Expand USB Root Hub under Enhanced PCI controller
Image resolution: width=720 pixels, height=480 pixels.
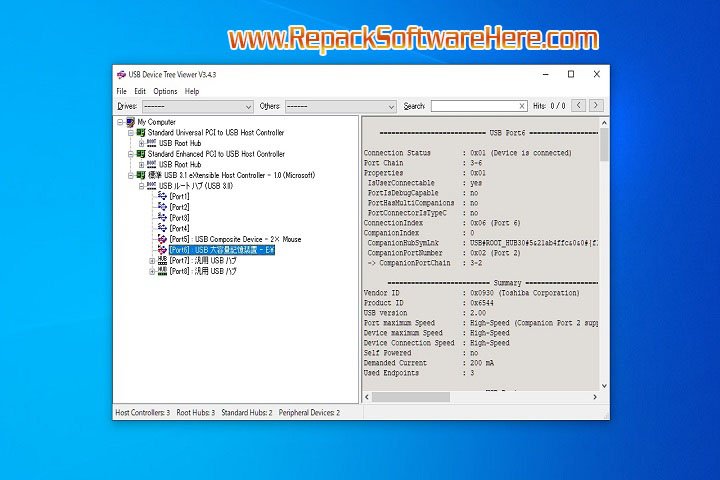click(141, 164)
